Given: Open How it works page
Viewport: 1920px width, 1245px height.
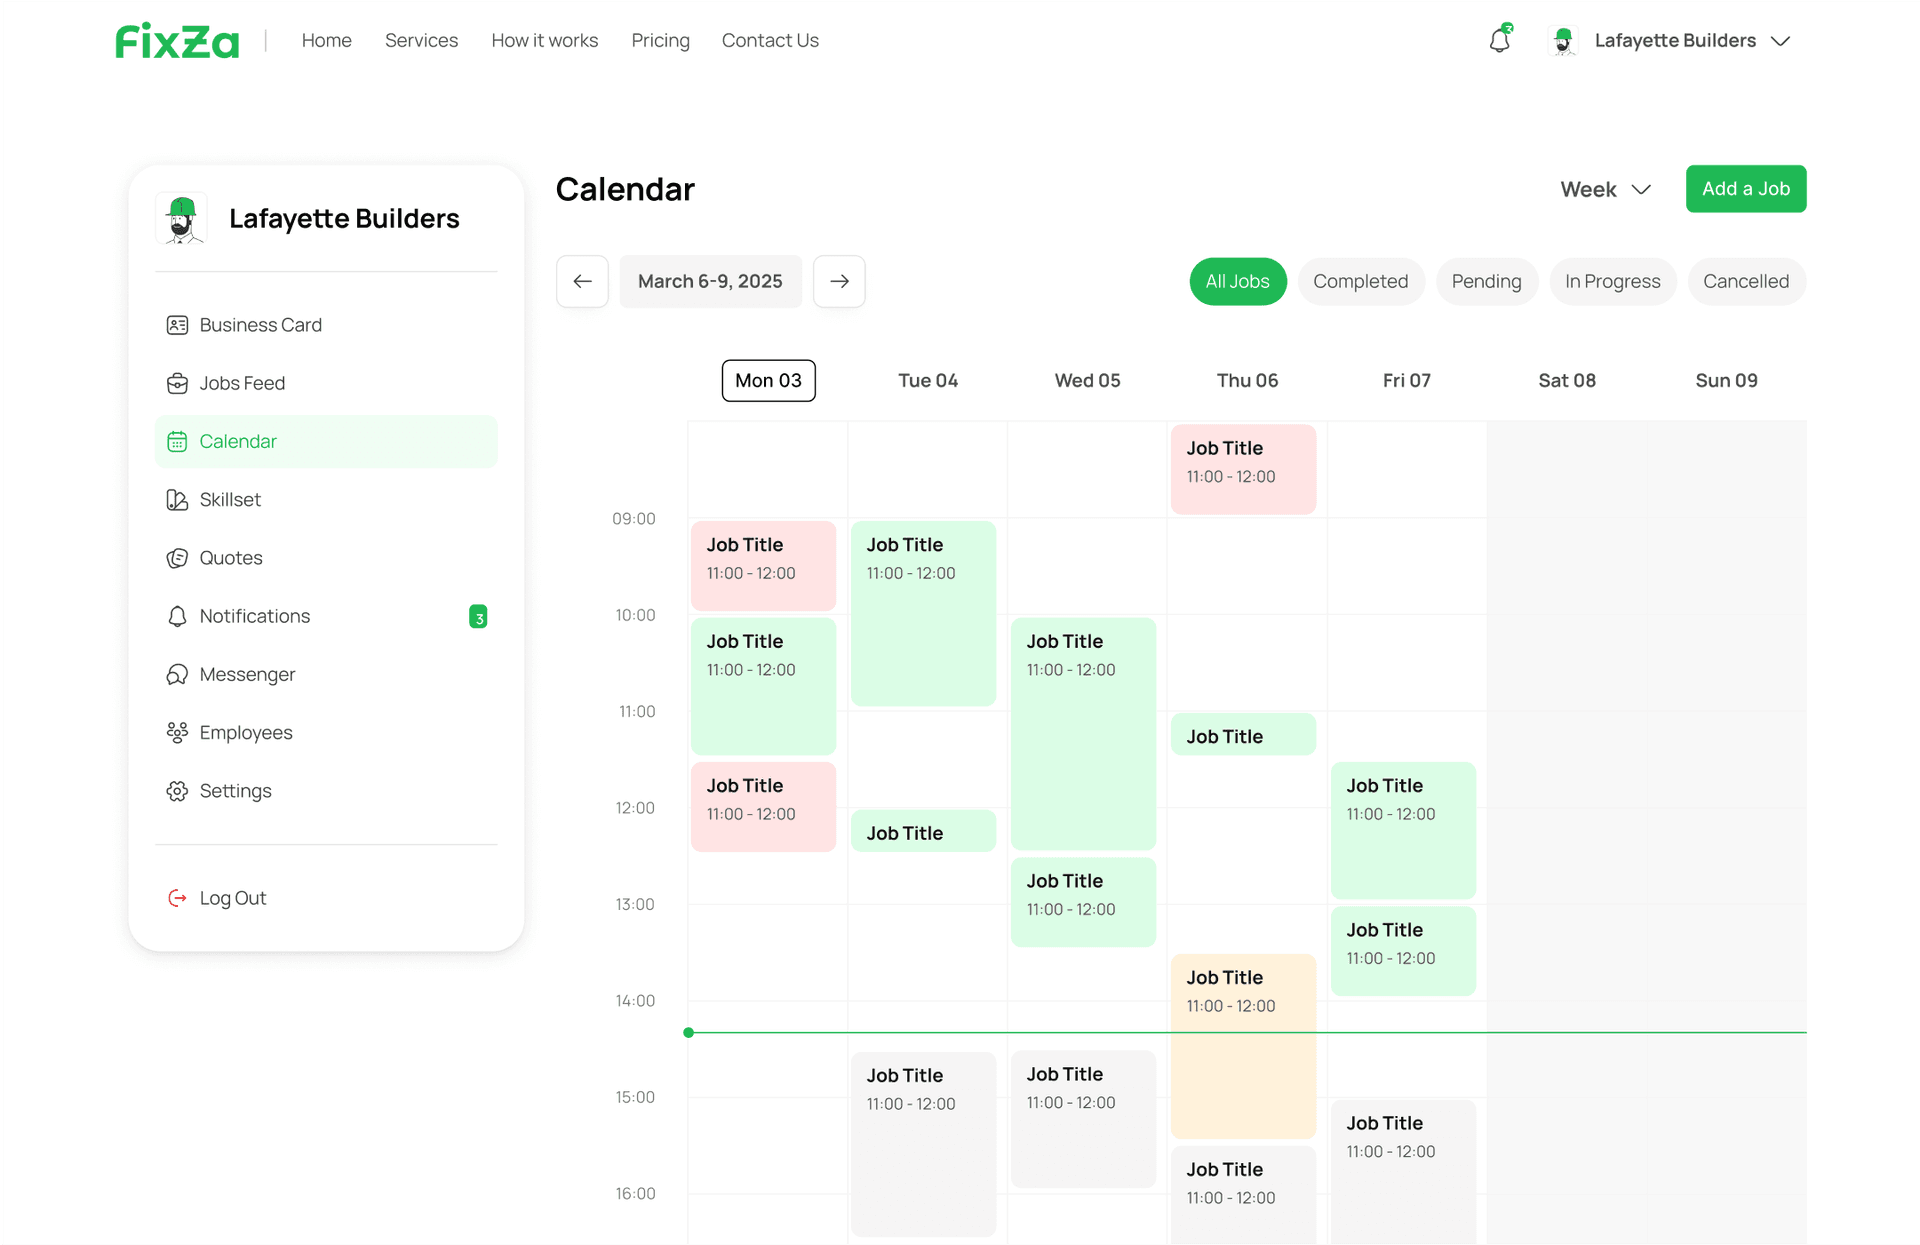Looking at the screenshot, I should 544,41.
